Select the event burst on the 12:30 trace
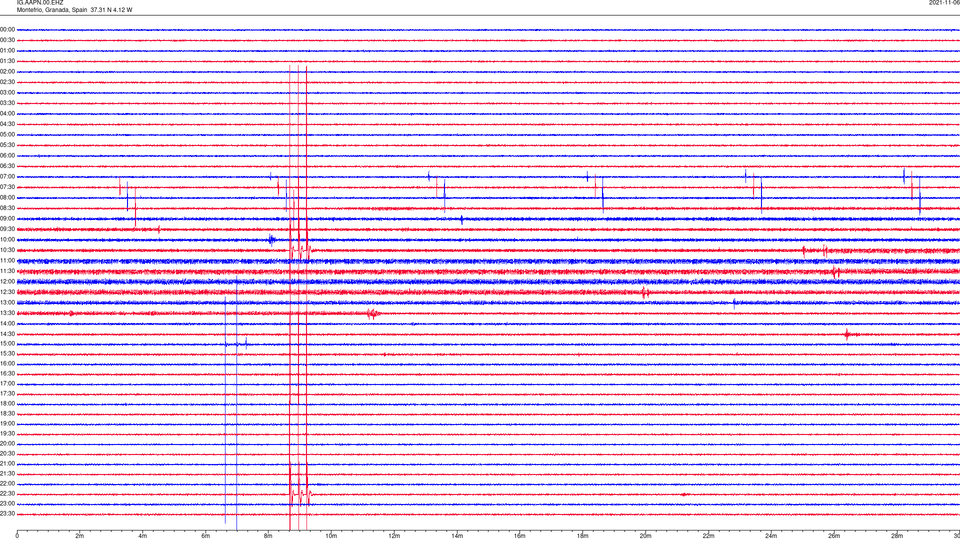This screenshot has height=540, width=960. [x=645, y=293]
